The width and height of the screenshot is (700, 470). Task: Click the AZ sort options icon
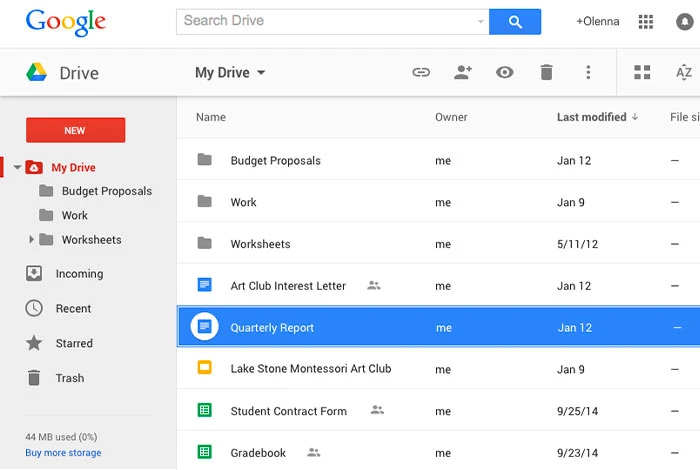pos(684,72)
